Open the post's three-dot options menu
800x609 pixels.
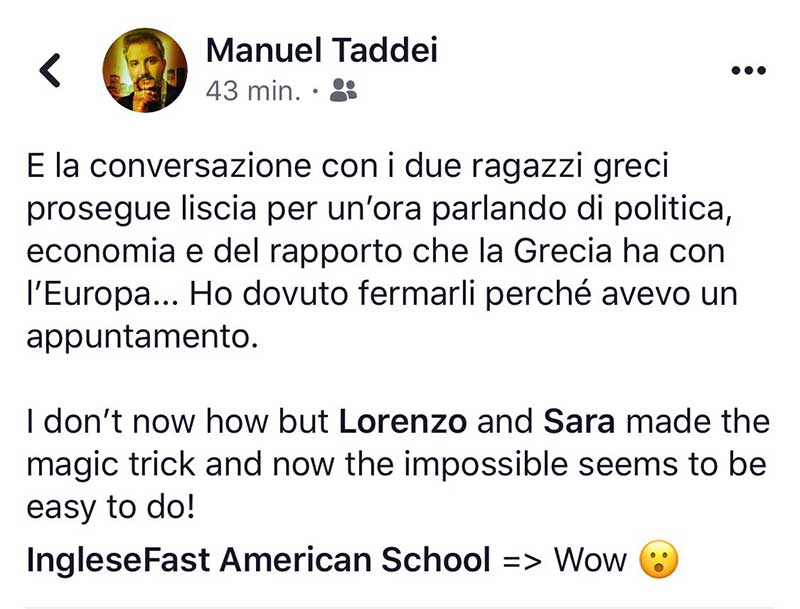click(748, 71)
